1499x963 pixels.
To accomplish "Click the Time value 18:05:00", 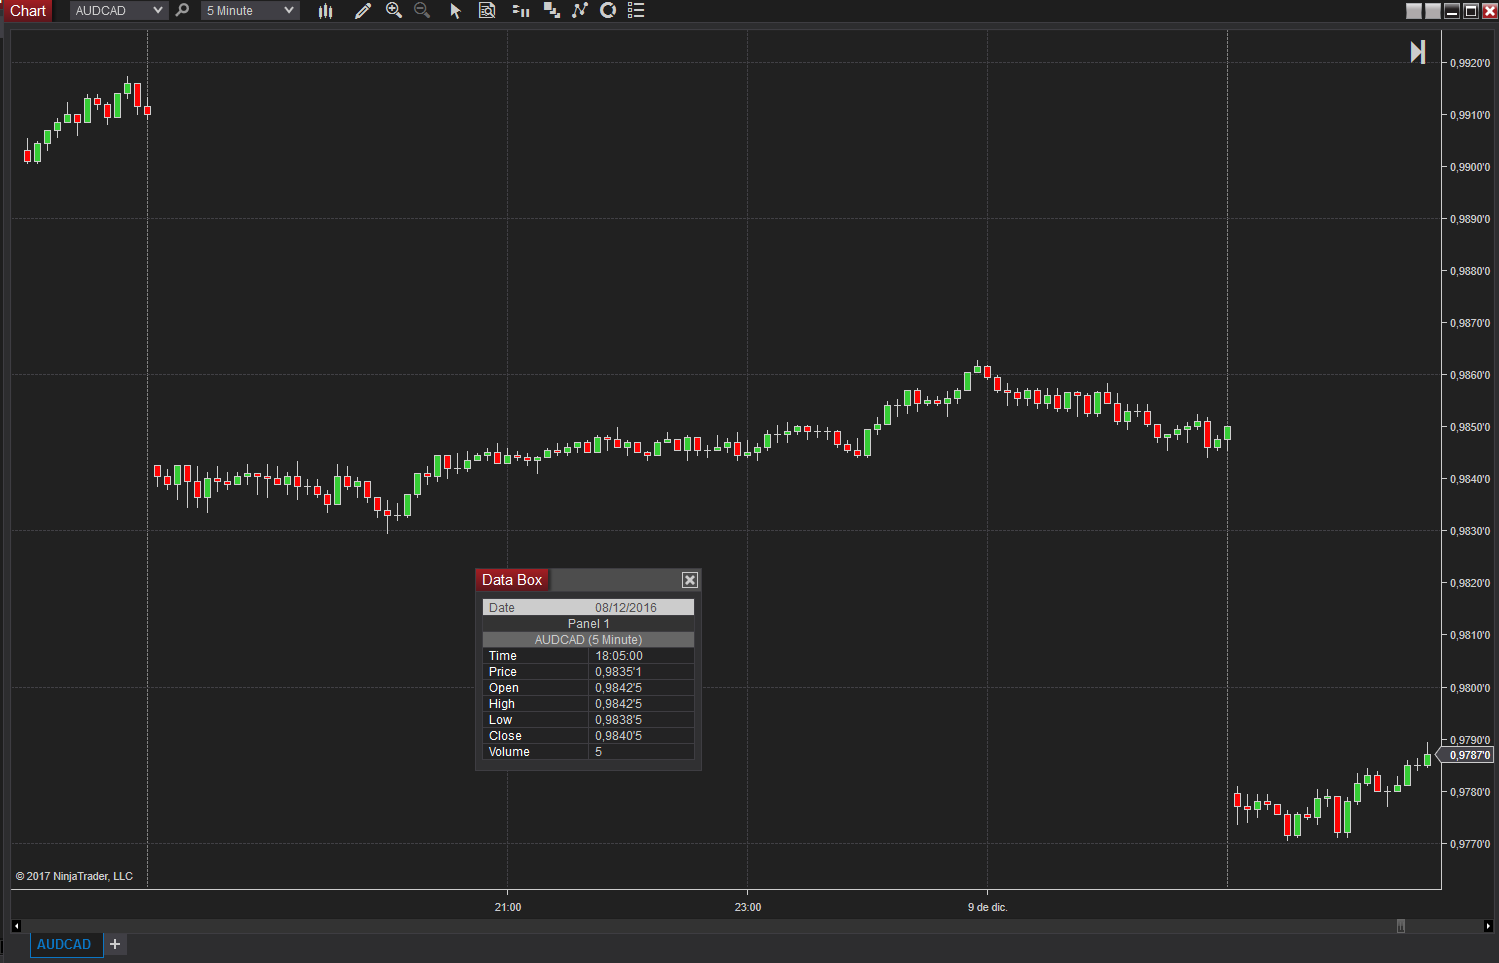I will coord(619,656).
